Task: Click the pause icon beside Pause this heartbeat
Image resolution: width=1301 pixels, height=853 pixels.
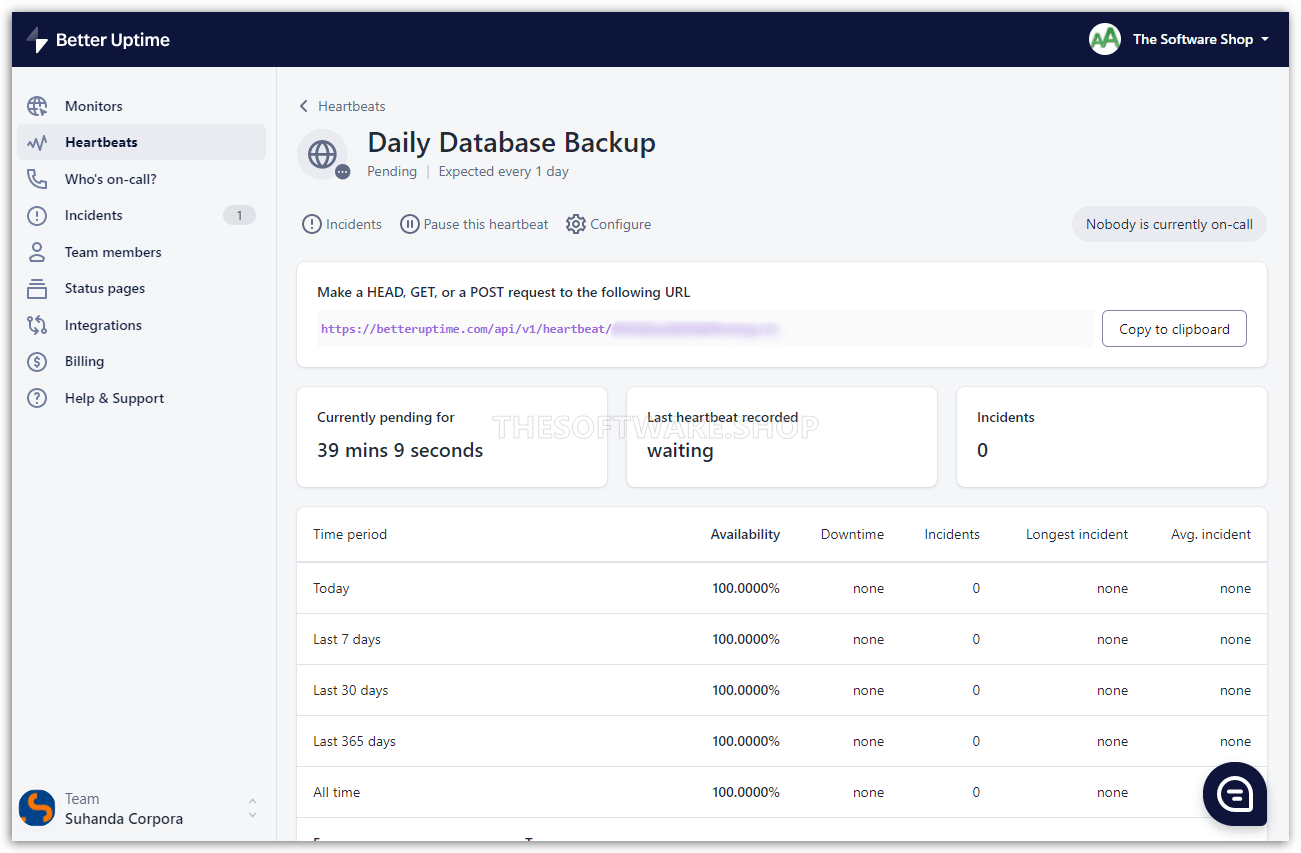Action: pyautogui.click(x=409, y=224)
